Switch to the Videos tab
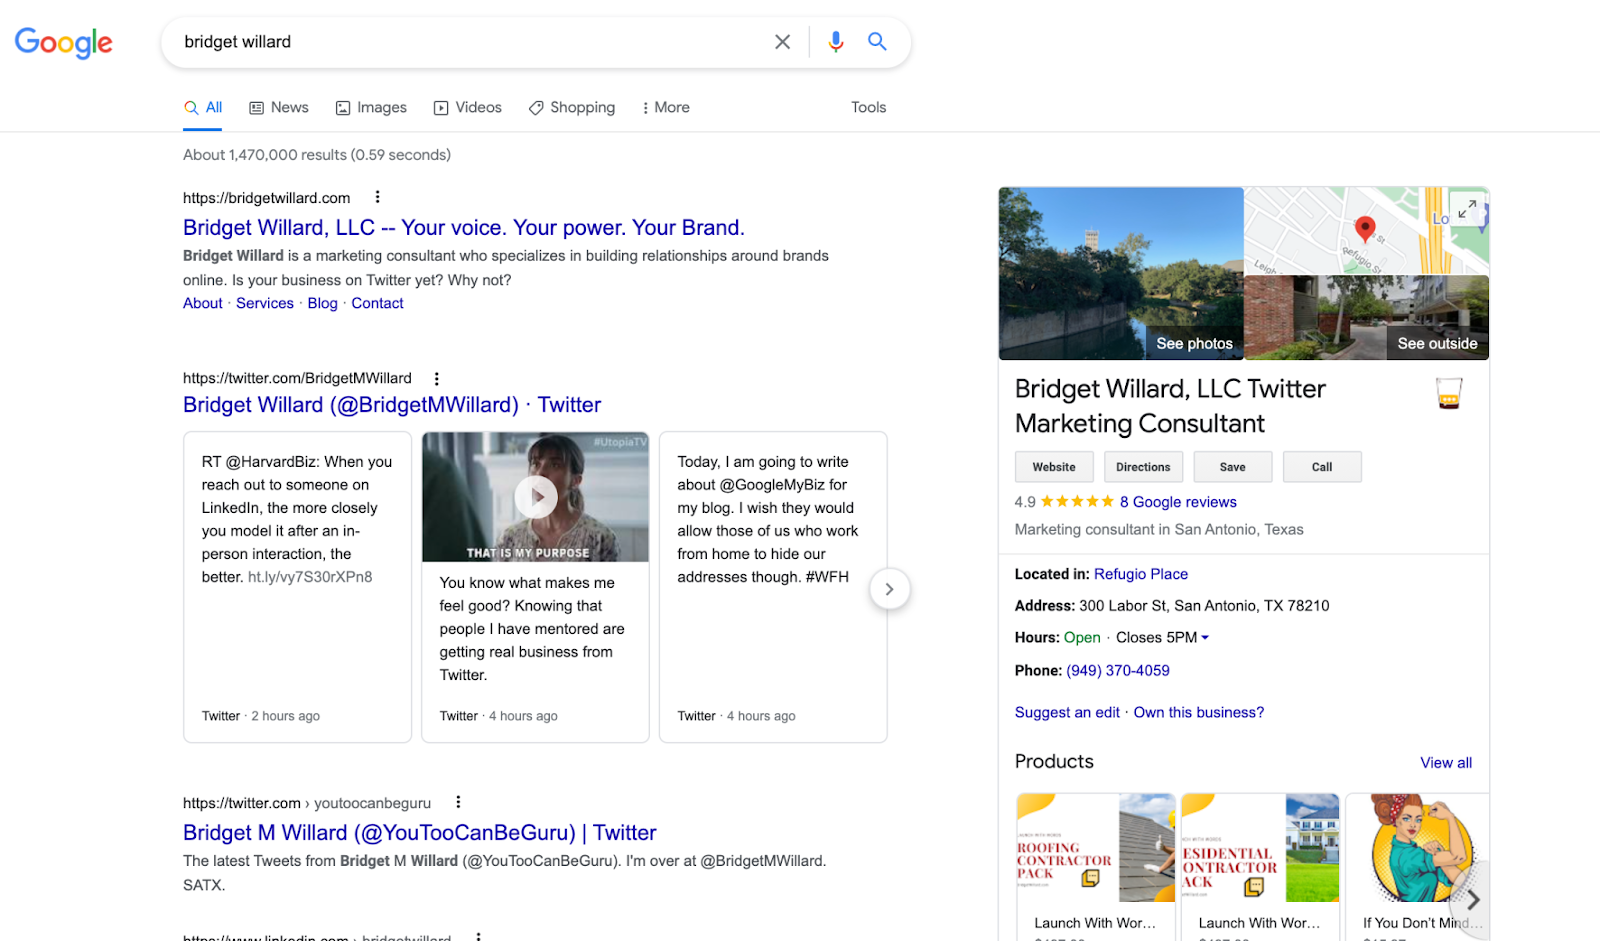Image resolution: width=1600 pixels, height=941 pixels. [x=468, y=107]
